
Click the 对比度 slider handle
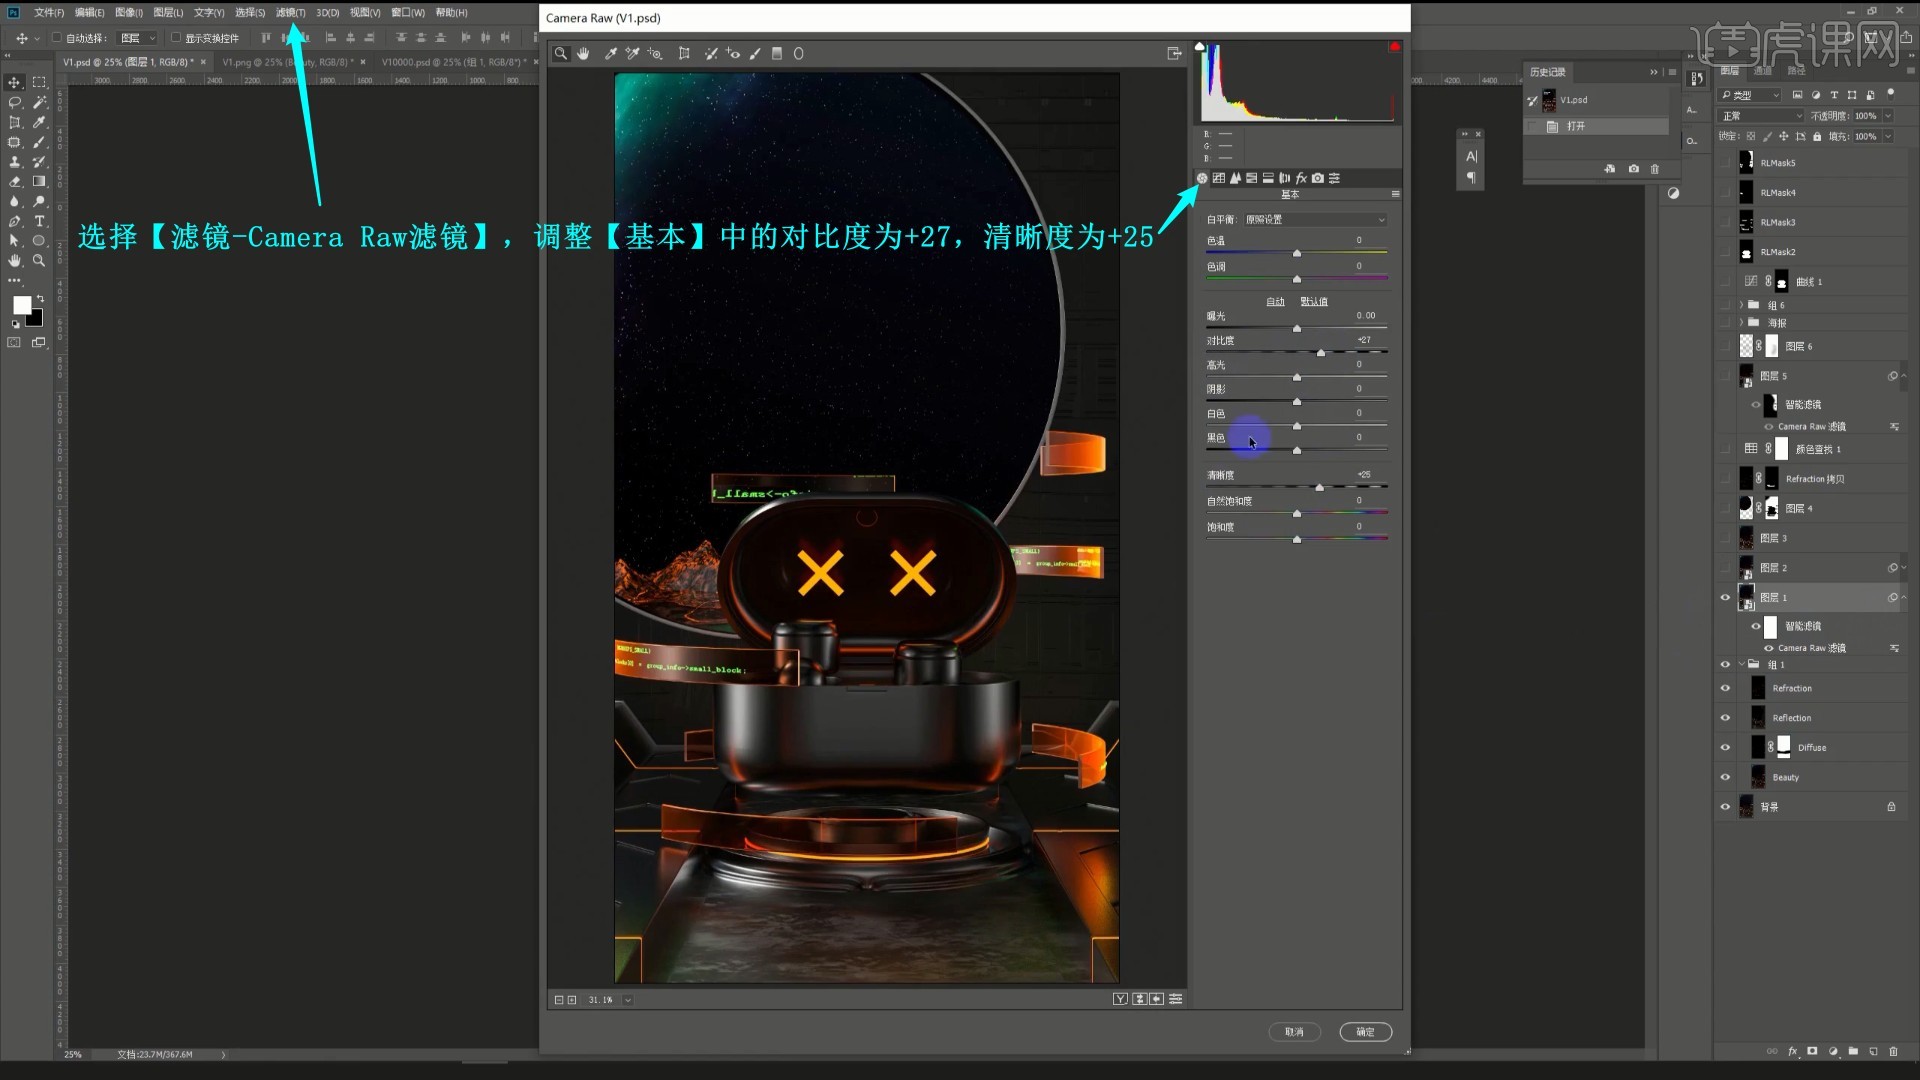(1321, 353)
